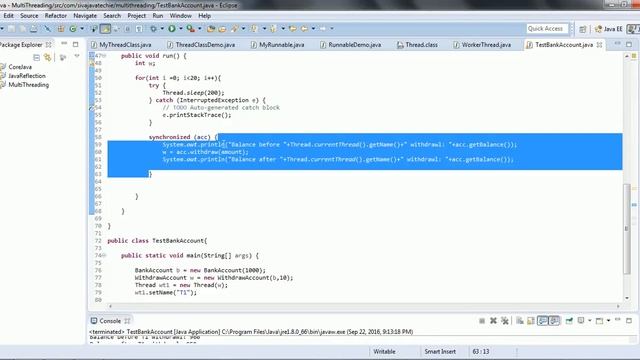Open the Window menu

tap(180, 16)
